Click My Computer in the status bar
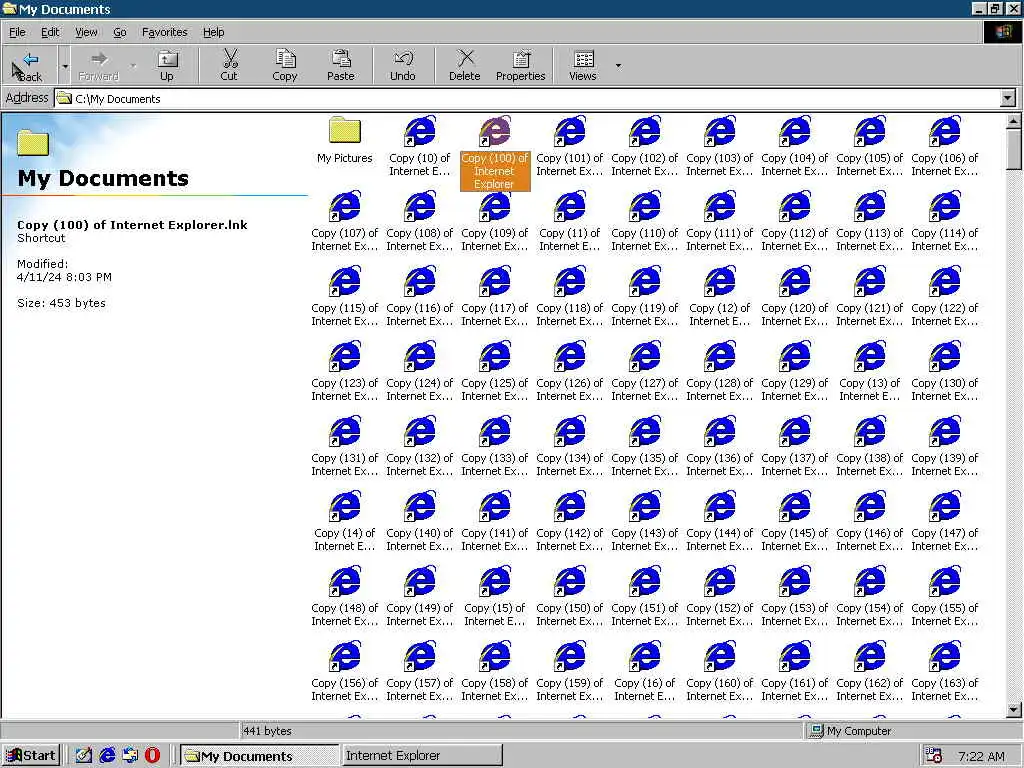Image resolution: width=1024 pixels, height=768 pixels. [850, 731]
